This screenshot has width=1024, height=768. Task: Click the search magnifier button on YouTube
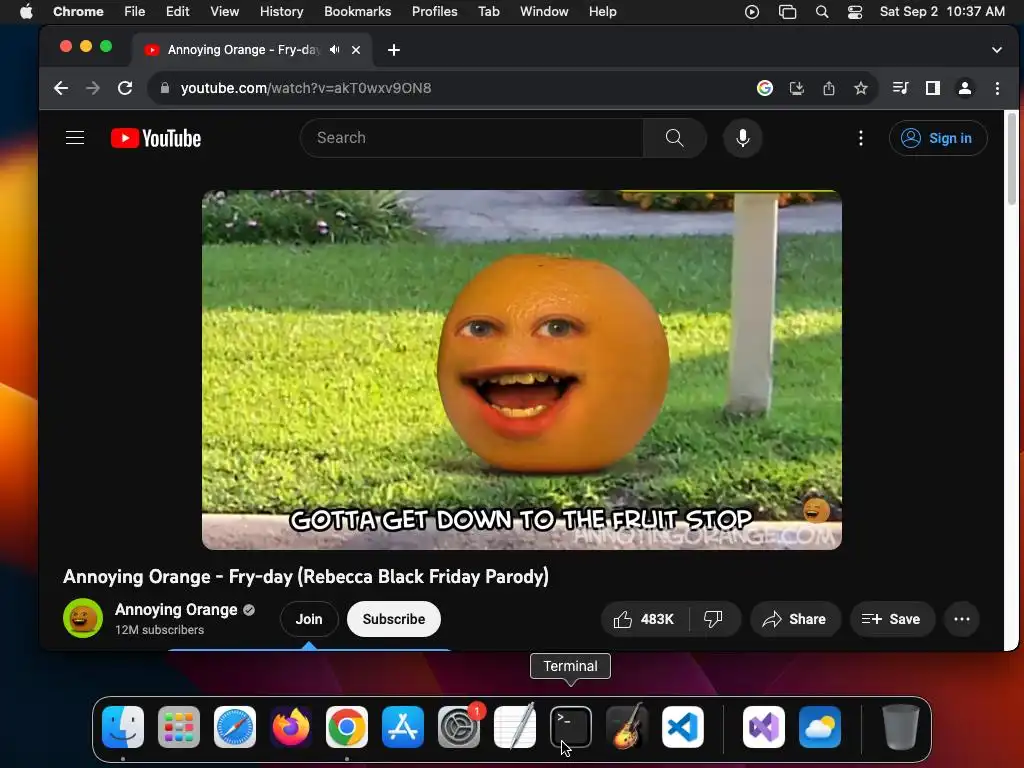pos(675,138)
